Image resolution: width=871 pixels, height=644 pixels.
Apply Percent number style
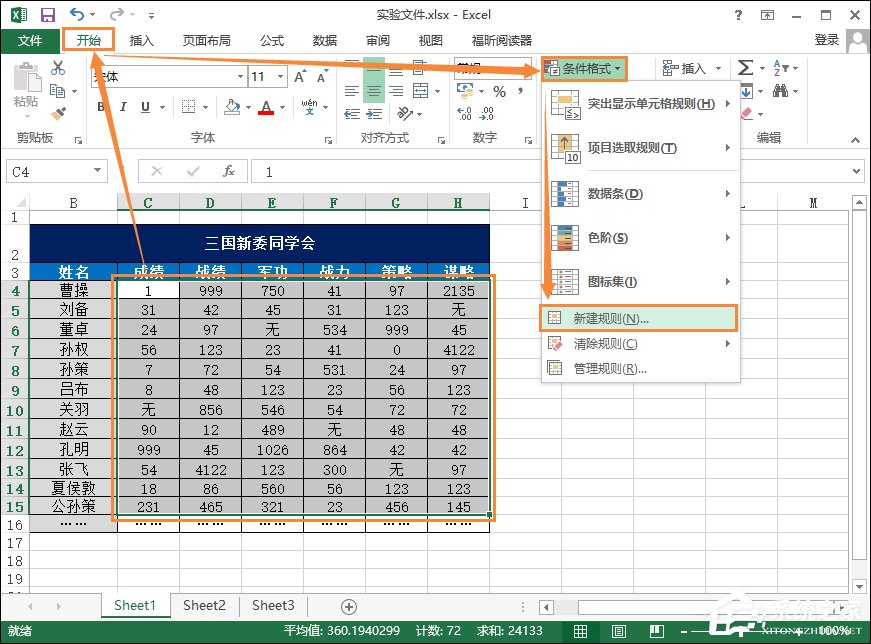tap(498, 92)
